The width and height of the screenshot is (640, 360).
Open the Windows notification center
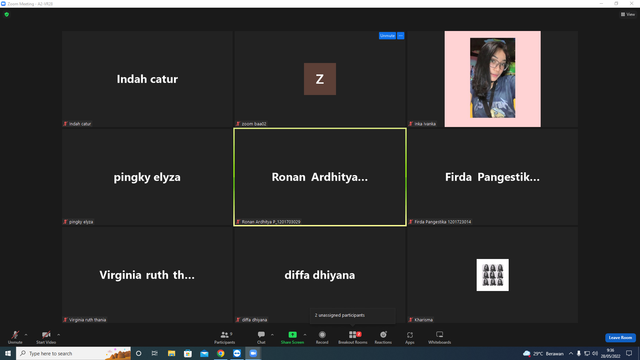click(629, 353)
